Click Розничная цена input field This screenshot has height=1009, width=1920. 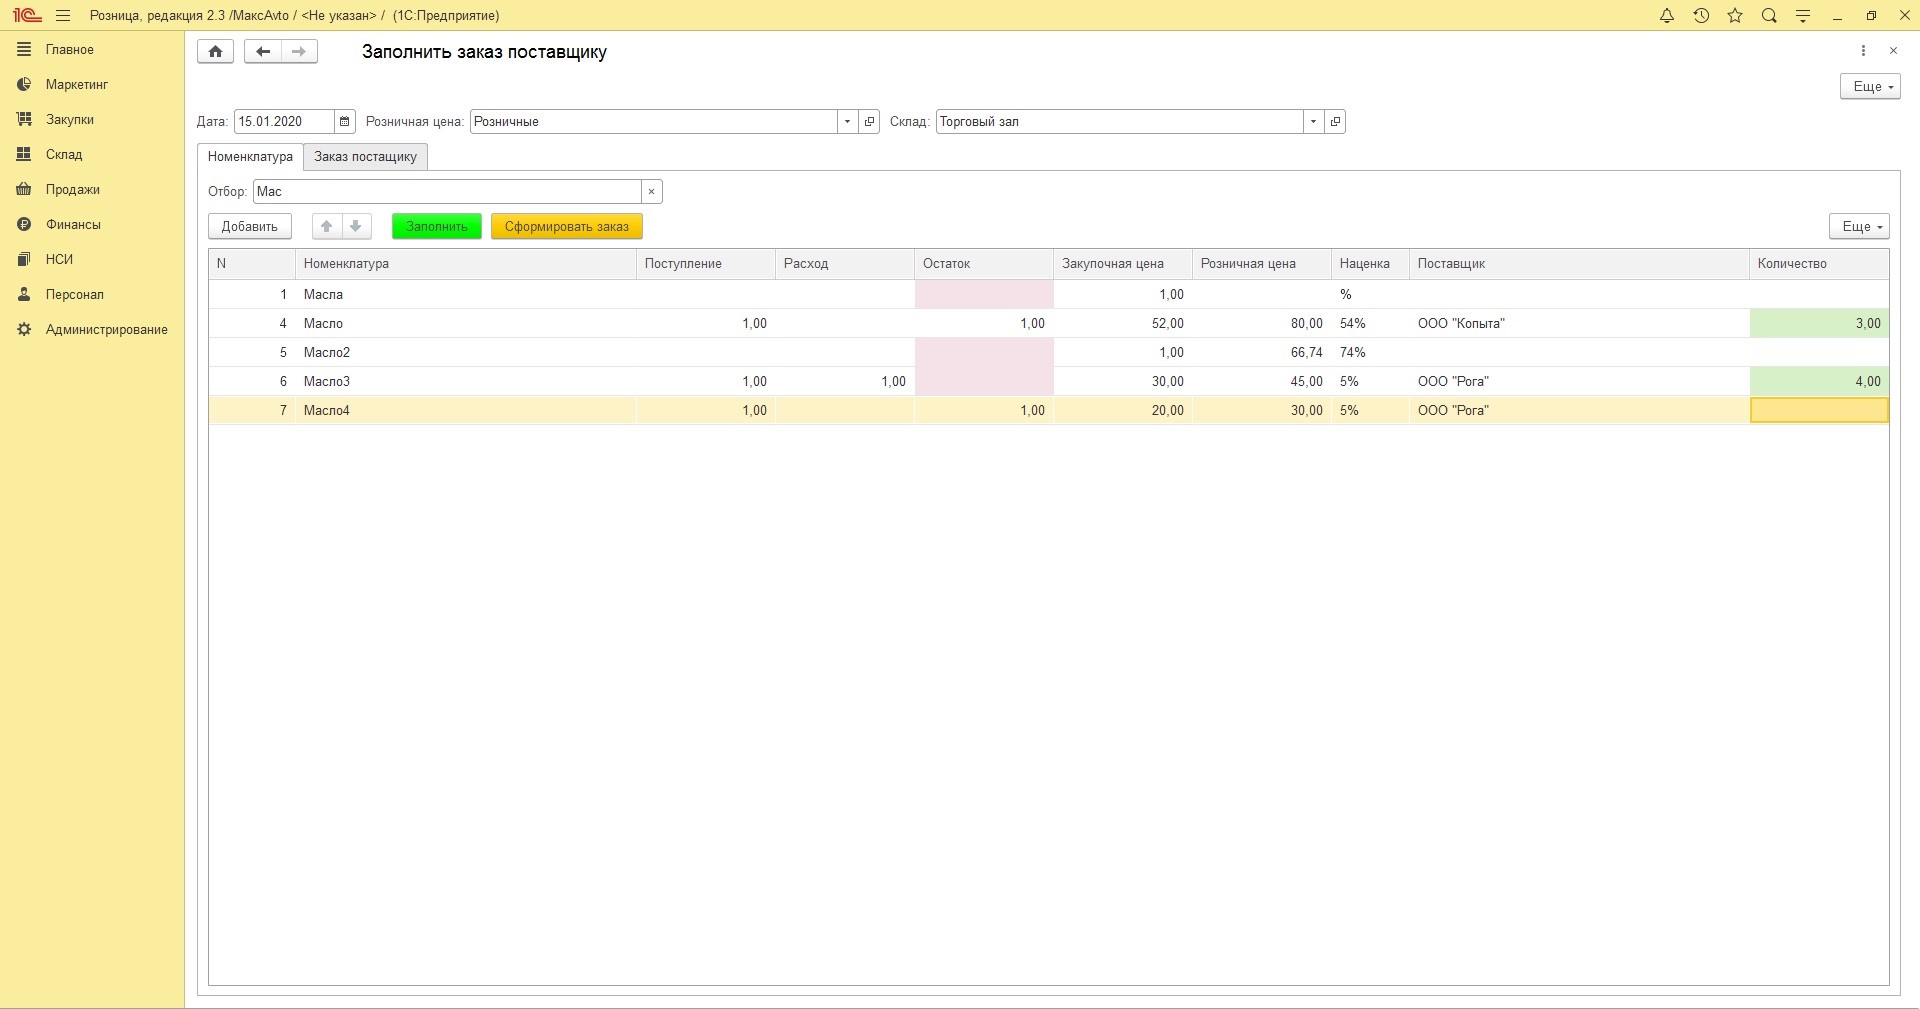[x=654, y=122]
